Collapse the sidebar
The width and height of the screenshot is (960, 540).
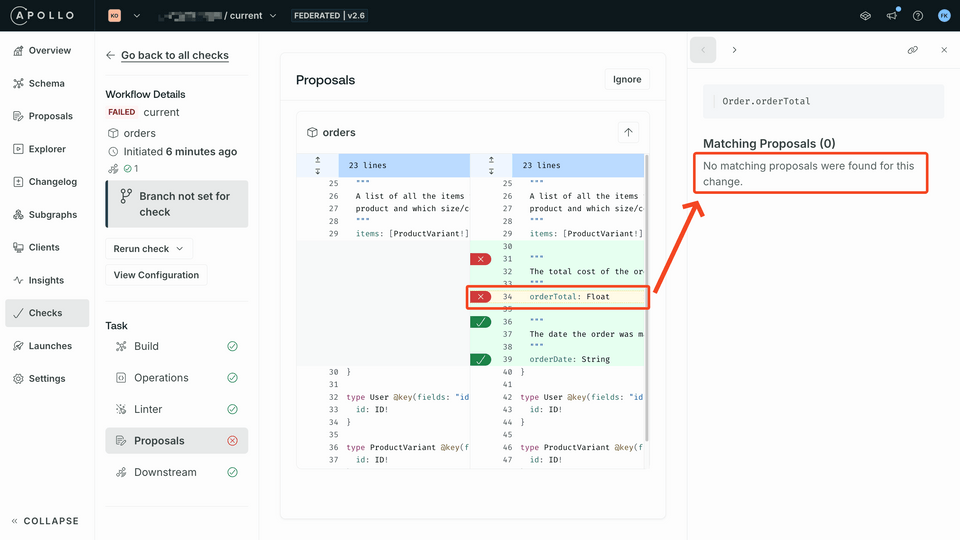tap(45, 521)
